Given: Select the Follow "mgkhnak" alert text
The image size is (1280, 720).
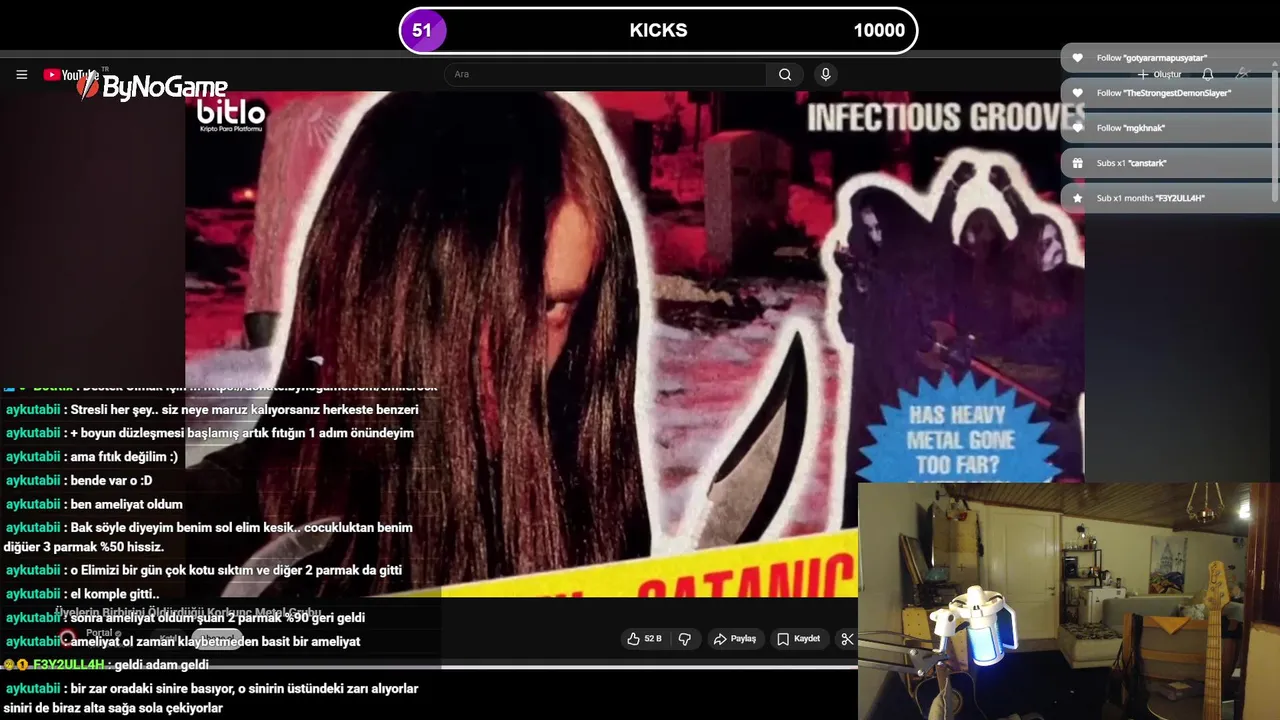Looking at the screenshot, I should click(x=1131, y=128).
